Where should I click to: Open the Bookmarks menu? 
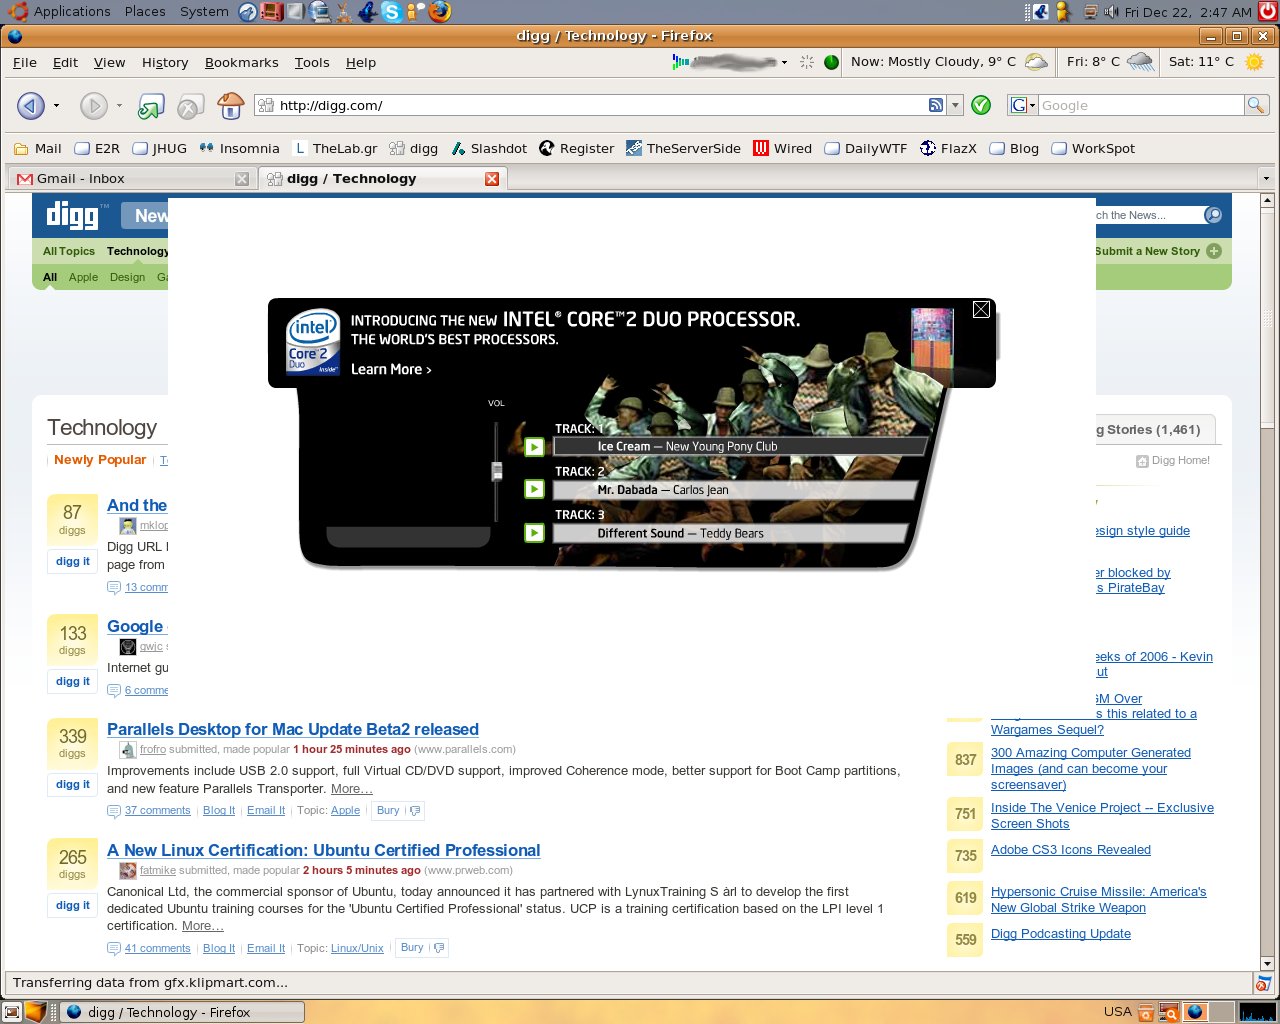click(241, 62)
